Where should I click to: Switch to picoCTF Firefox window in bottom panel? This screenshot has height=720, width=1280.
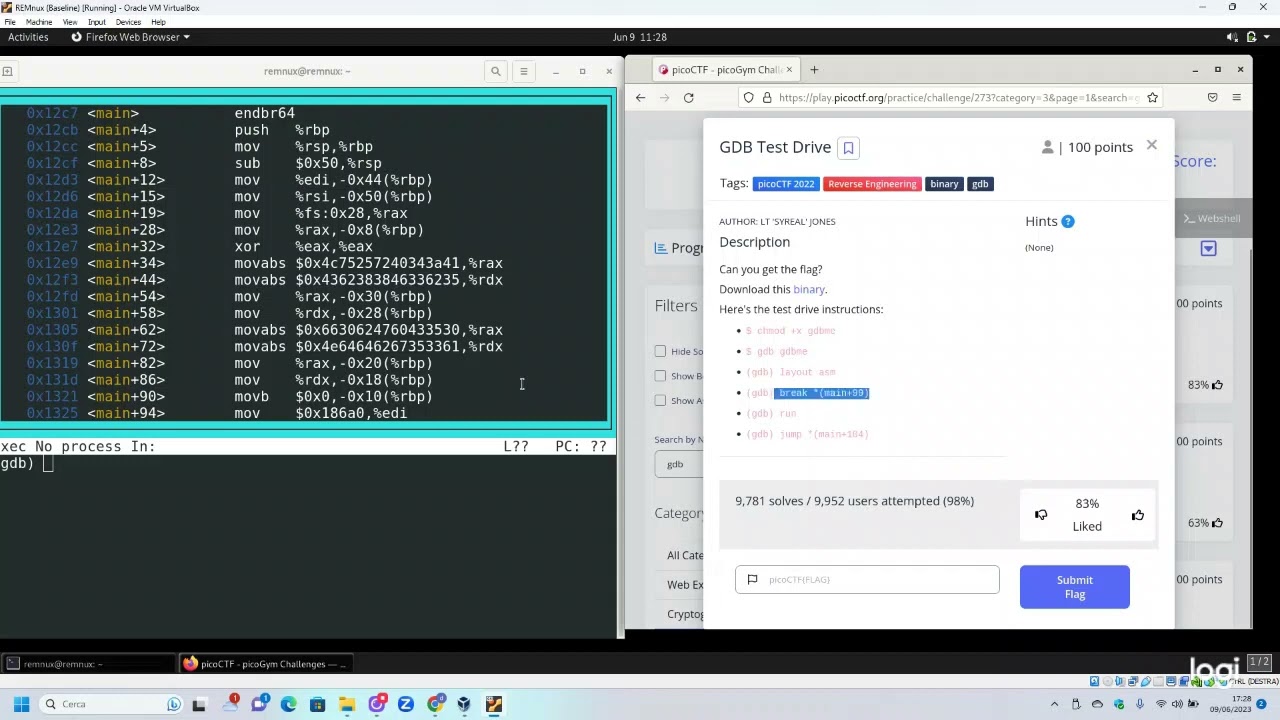(x=266, y=664)
